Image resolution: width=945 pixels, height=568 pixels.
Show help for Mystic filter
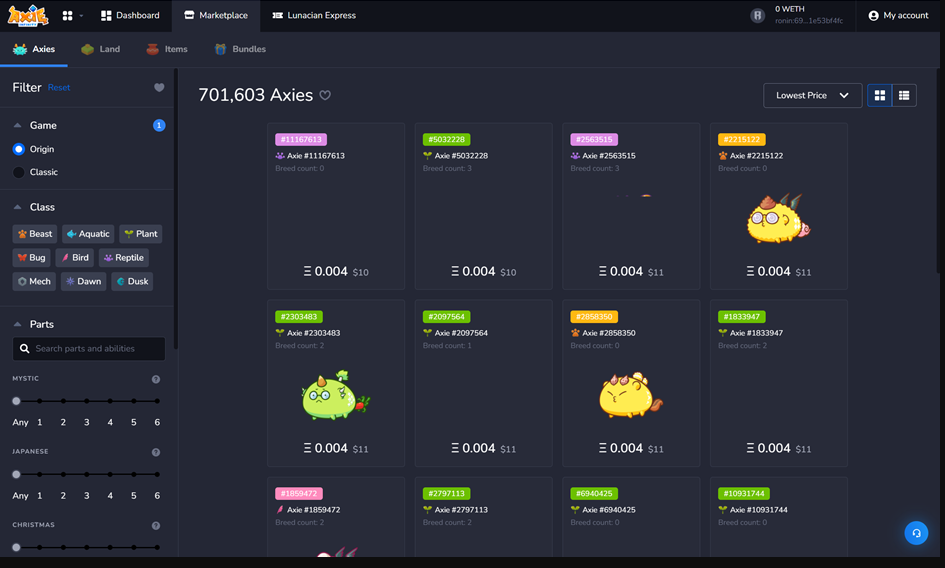click(156, 379)
